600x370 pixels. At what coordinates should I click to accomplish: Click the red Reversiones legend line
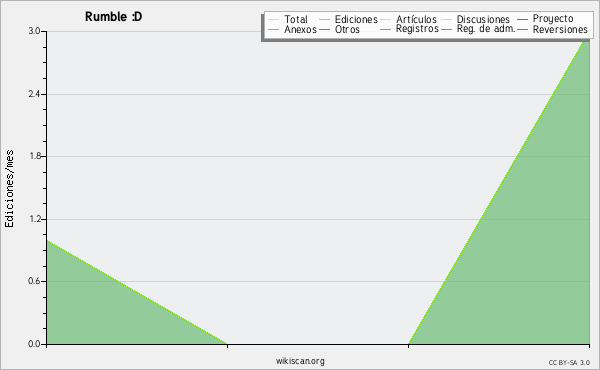(x=522, y=29)
